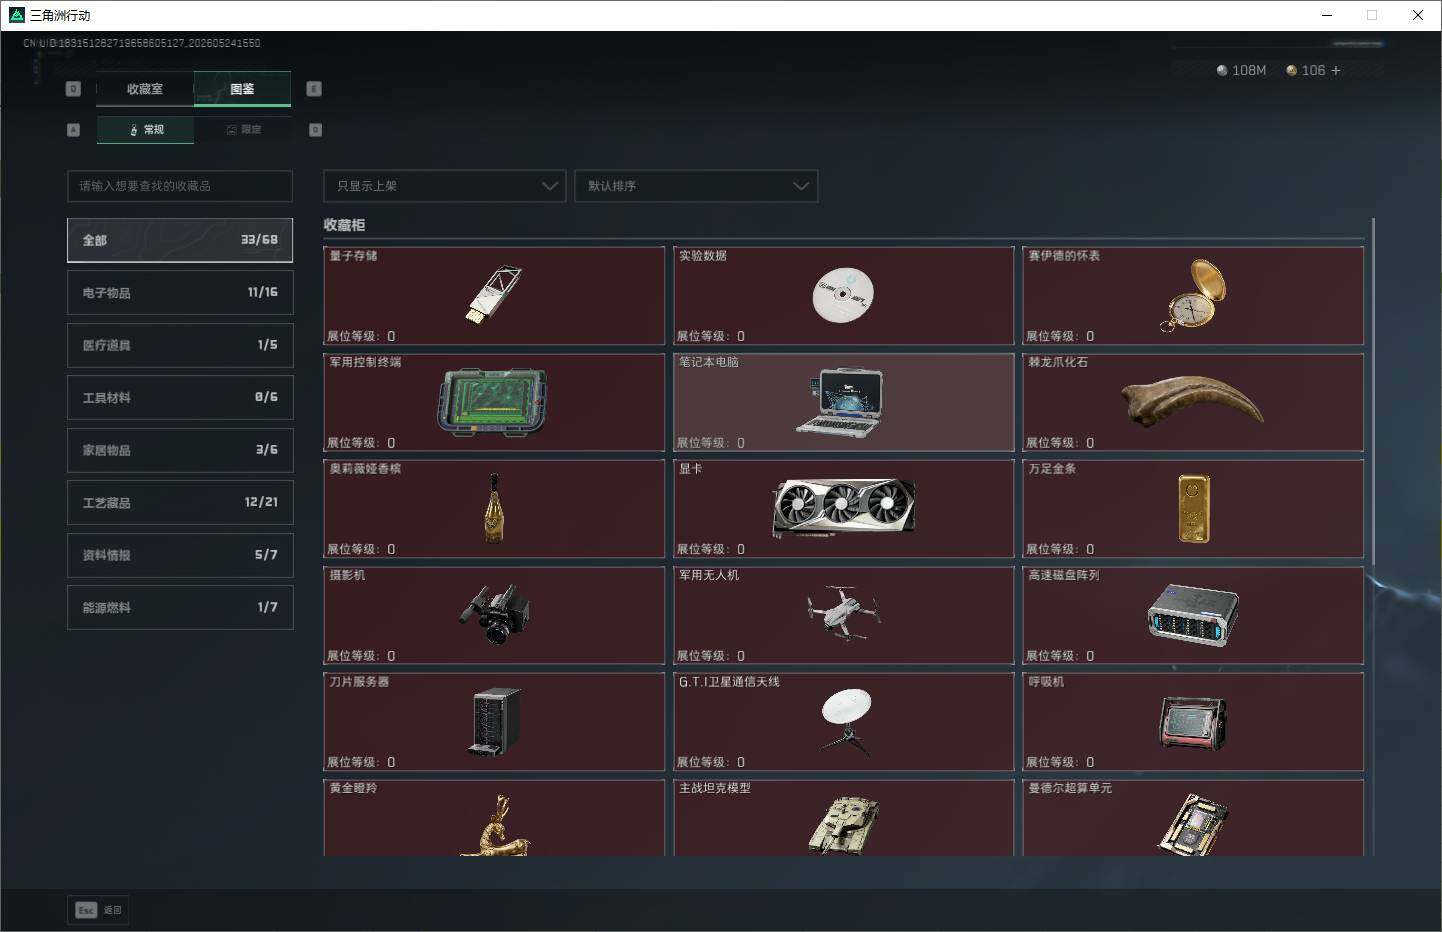Click 展位等级 text on the 显卡 card
The width and height of the screenshot is (1442, 932).
pos(711,549)
